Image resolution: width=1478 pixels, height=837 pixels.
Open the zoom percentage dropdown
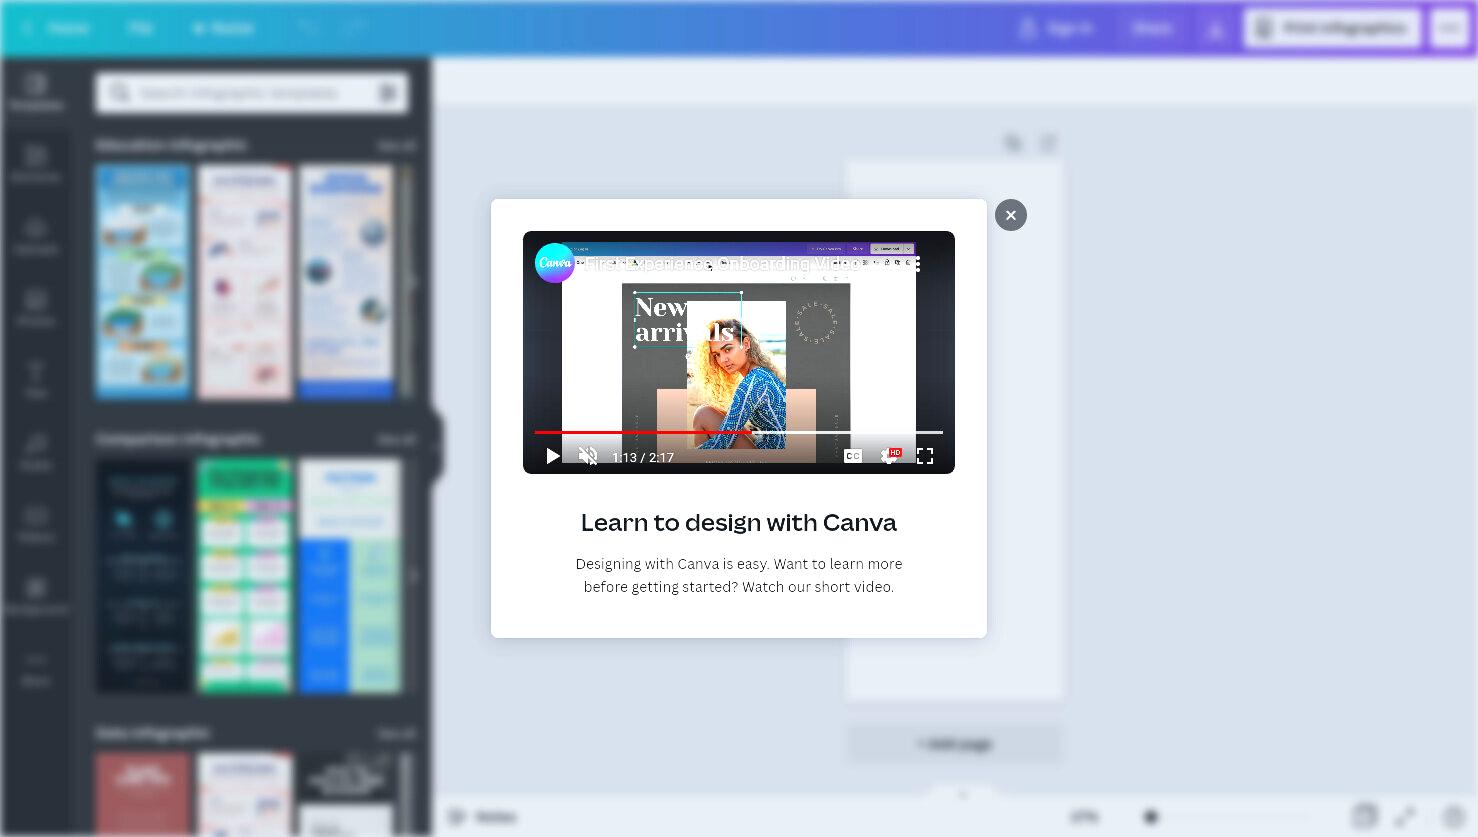click(1085, 817)
